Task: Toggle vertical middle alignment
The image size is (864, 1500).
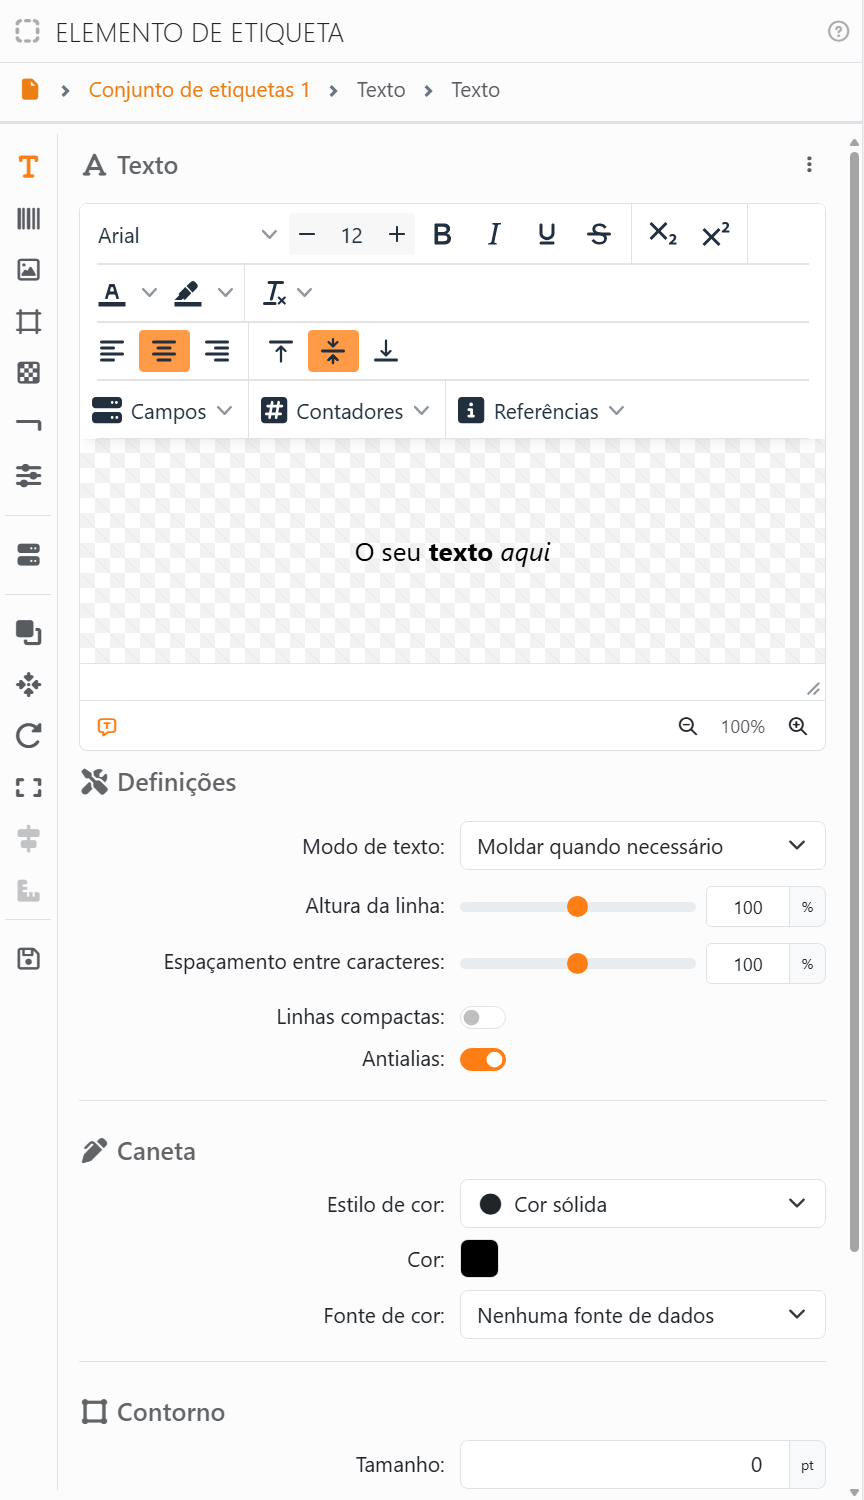Action: pyautogui.click(x=333, y=351)
